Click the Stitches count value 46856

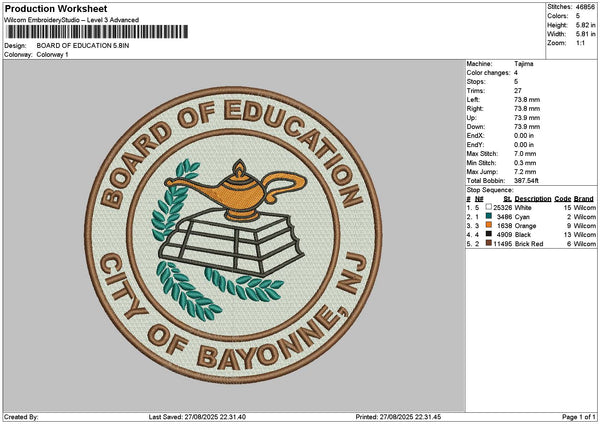point(586,6)
